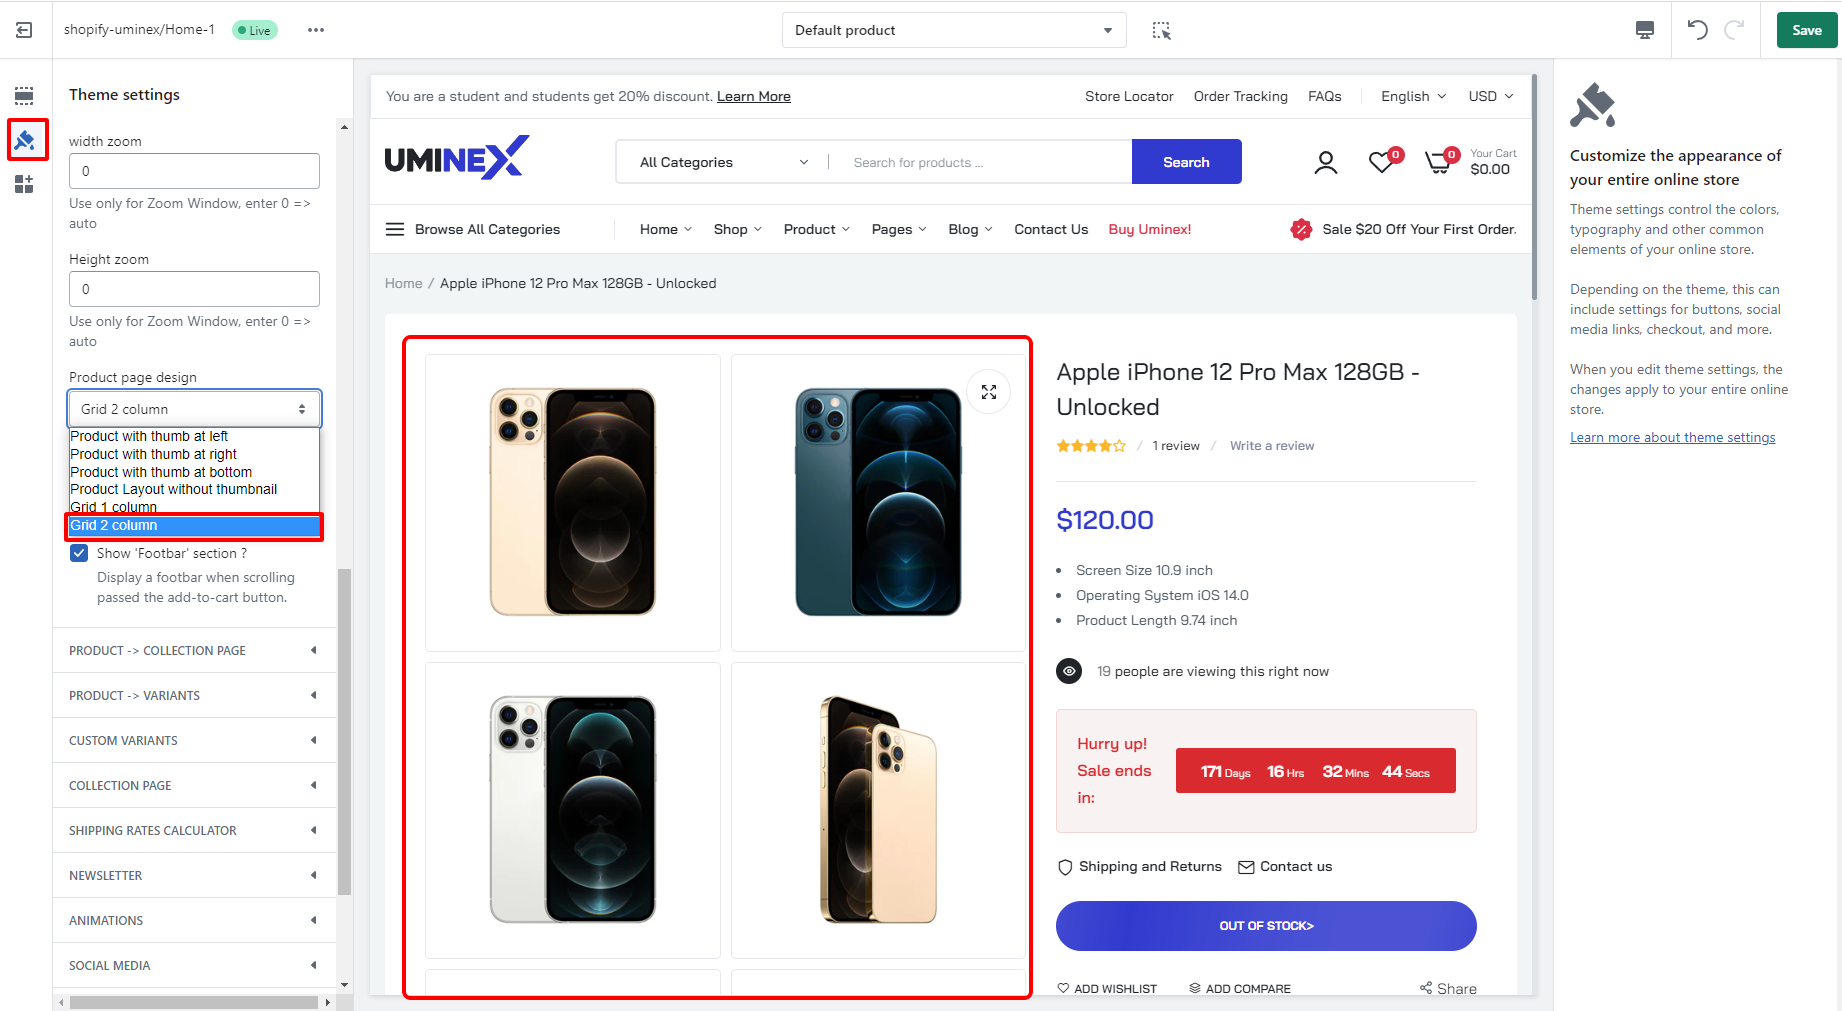Click the exit editor back icon
Viewport: 1842px width, 1011px height.
[x=24, y=30]
